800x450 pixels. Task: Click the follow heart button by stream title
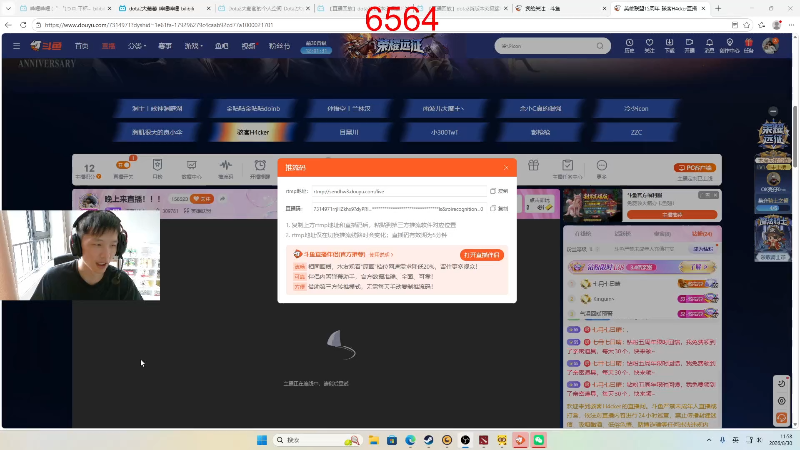click(202, 198)
